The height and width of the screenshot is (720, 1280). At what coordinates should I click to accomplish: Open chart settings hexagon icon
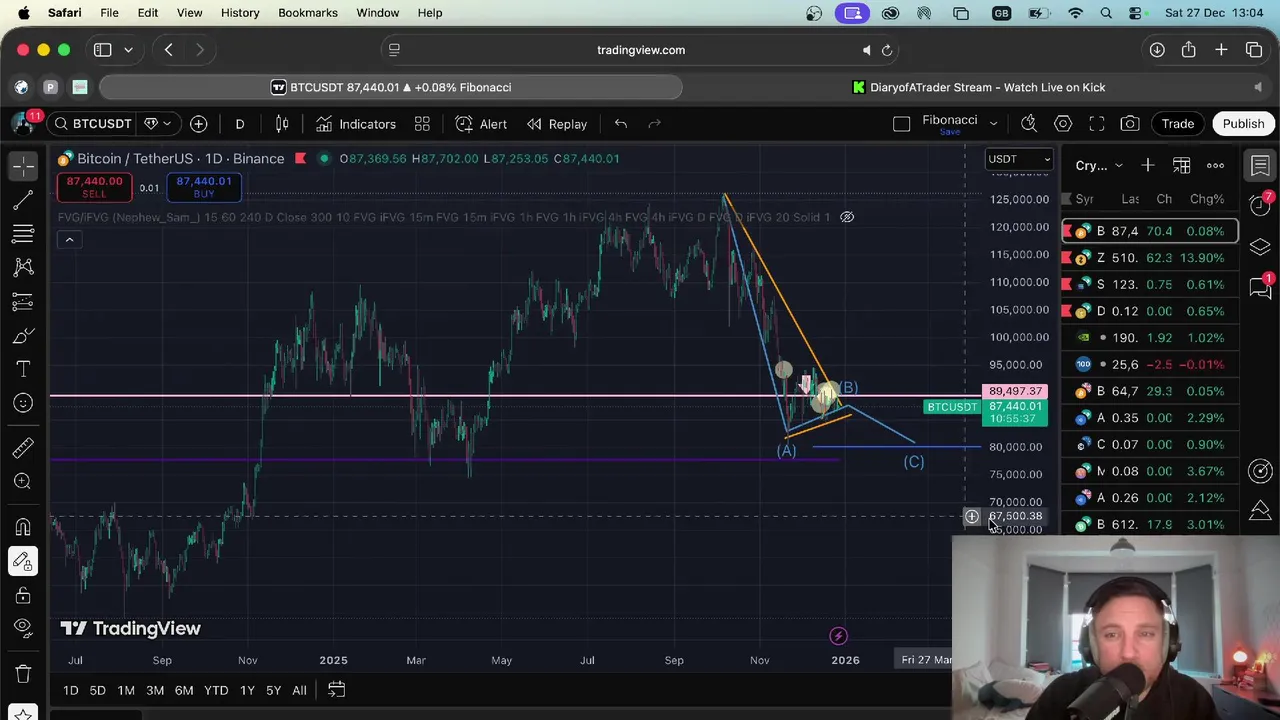point(1063,124)
